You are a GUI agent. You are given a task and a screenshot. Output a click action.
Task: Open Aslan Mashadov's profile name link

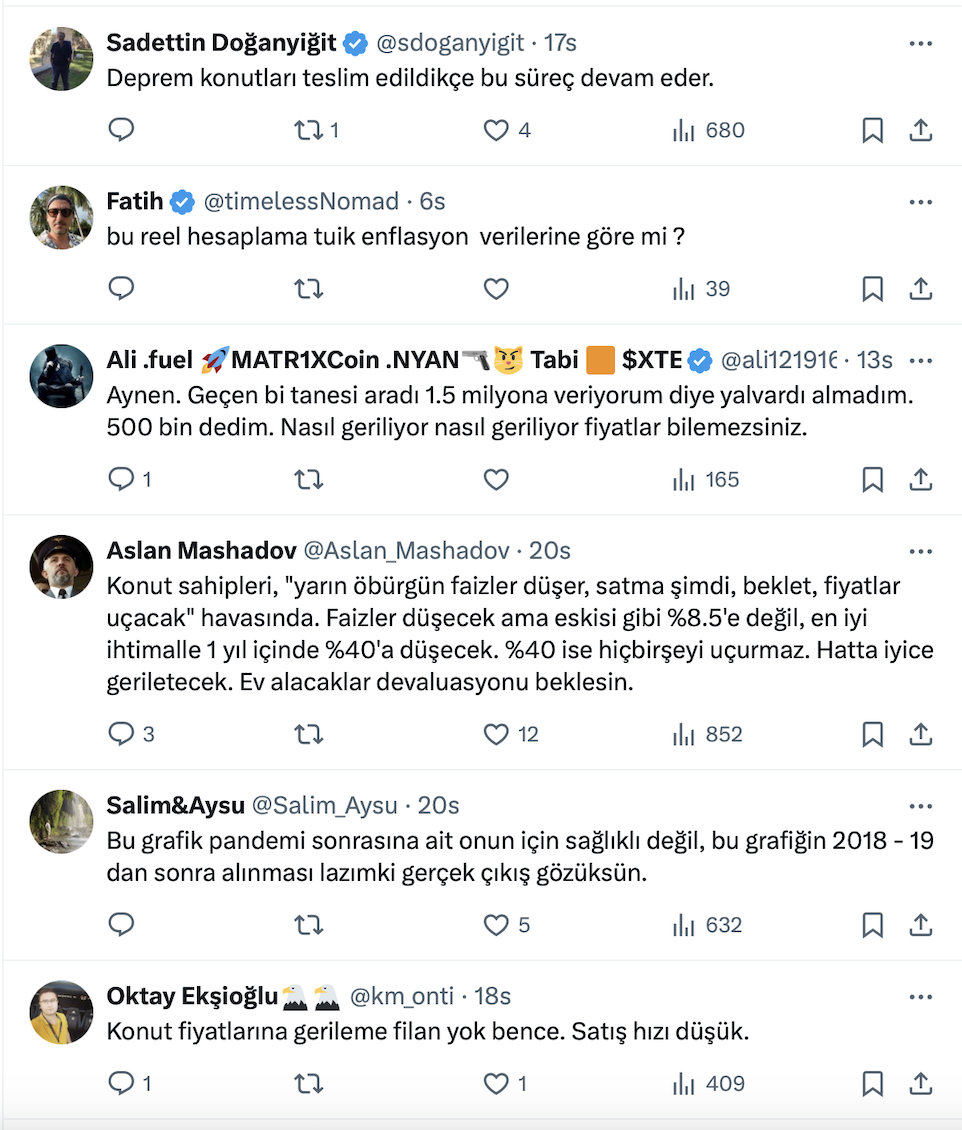pos(201,551)
